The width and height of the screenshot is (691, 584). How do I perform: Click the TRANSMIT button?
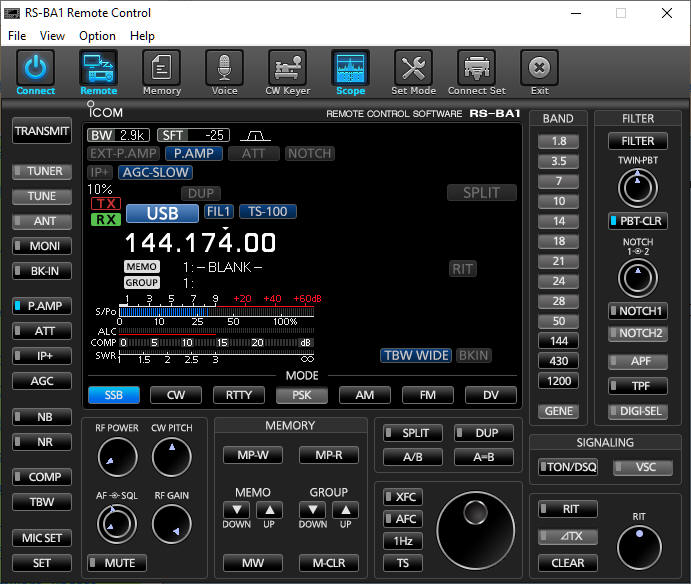click(x=42, y=131)
